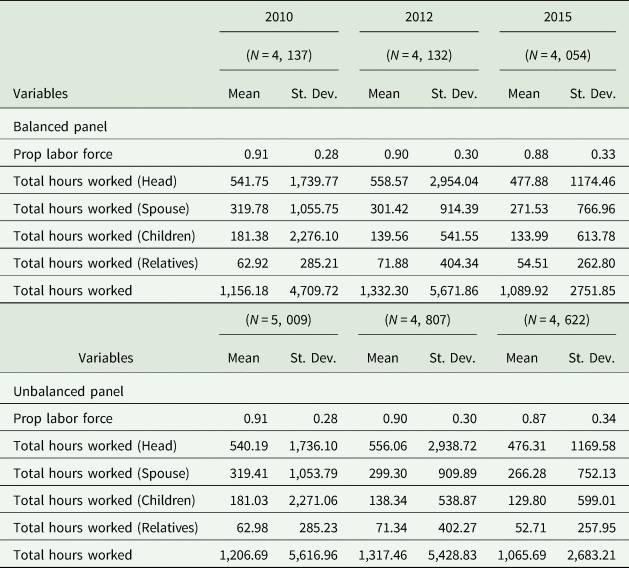Click the 2015 year column header
This screenshot has height=568, width=629.
558,17
